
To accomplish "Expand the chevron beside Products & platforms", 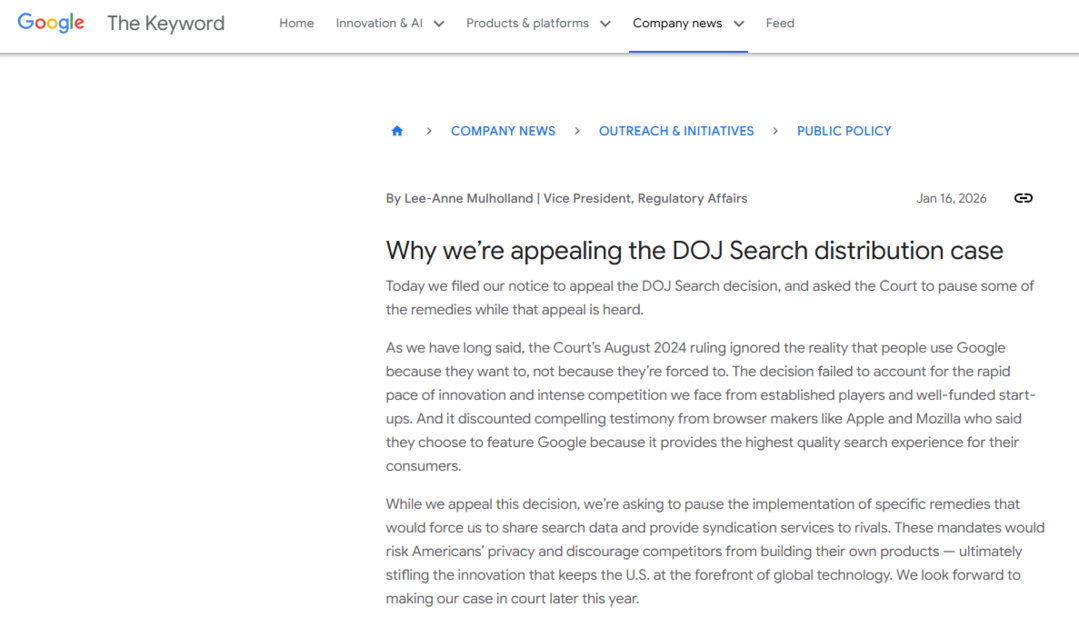I will click(x=605, y=24).
